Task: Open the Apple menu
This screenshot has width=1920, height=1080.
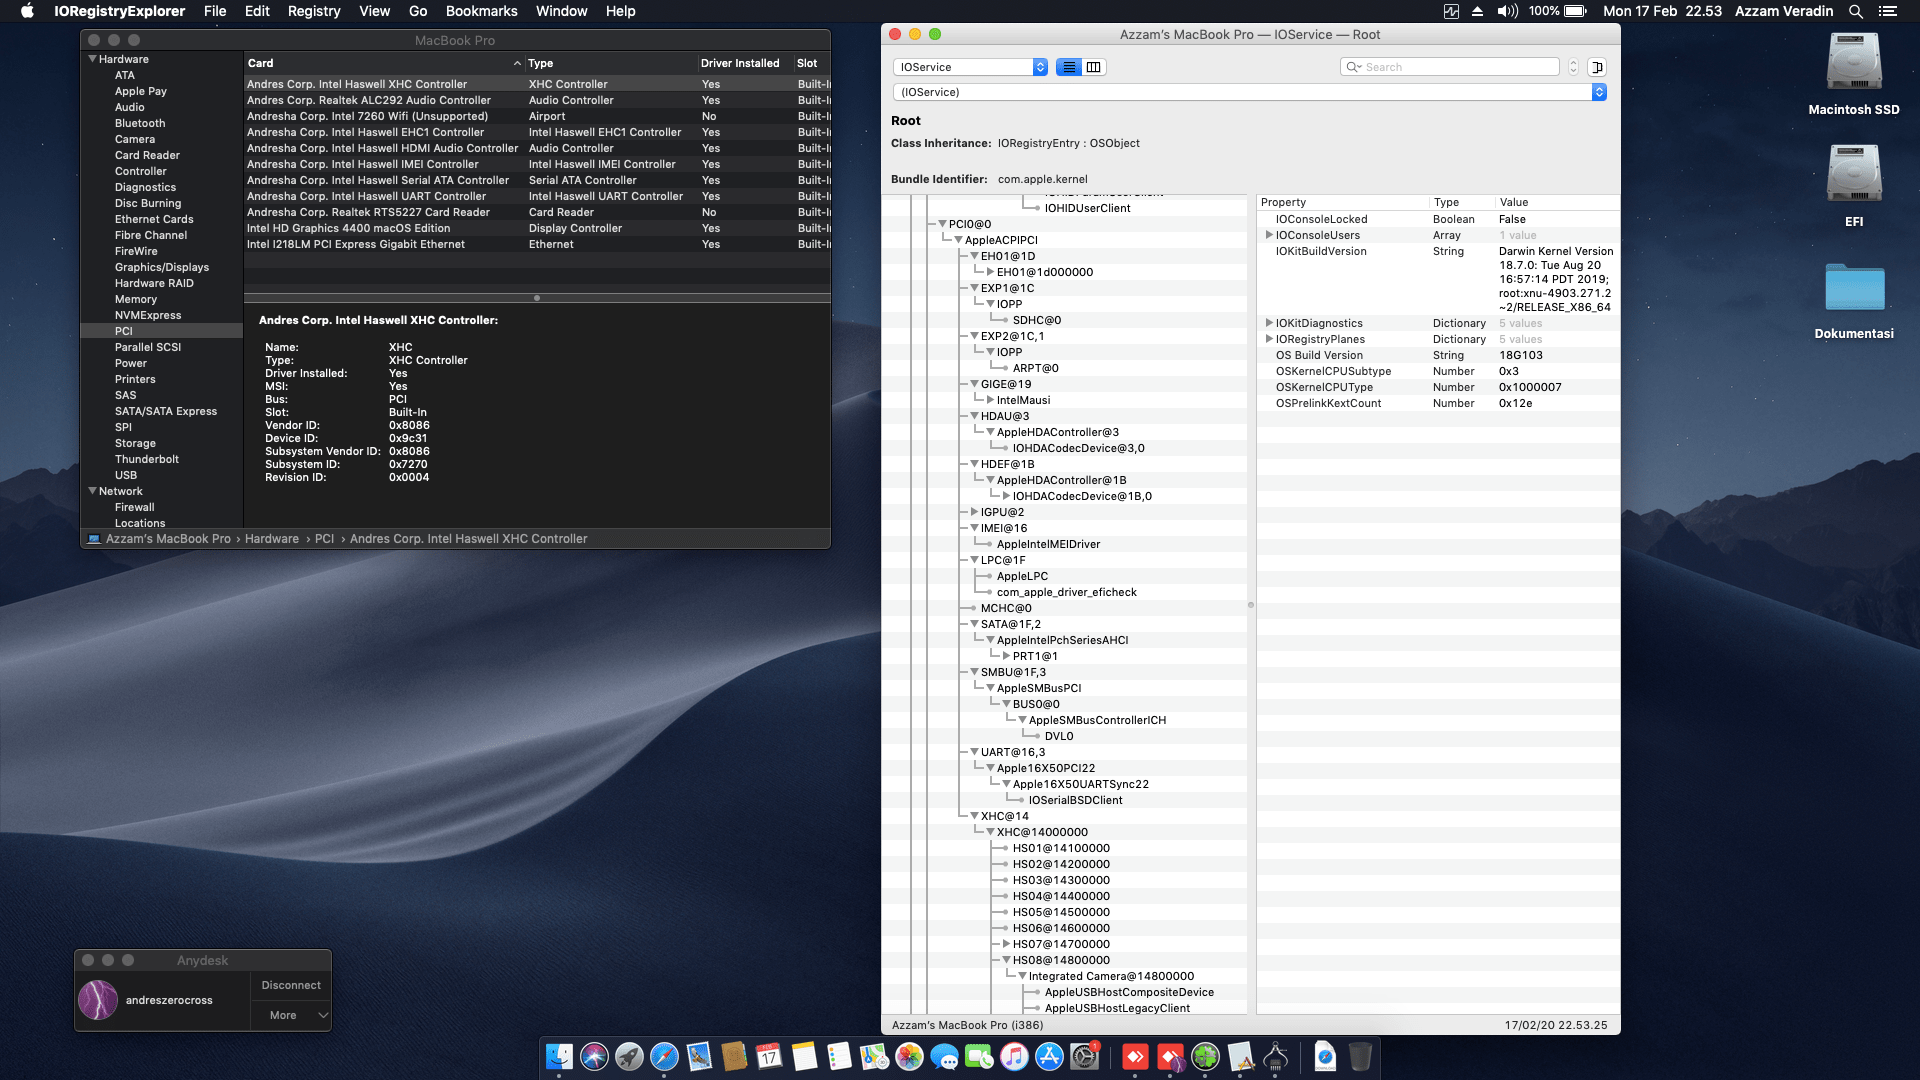Action: 27,11
